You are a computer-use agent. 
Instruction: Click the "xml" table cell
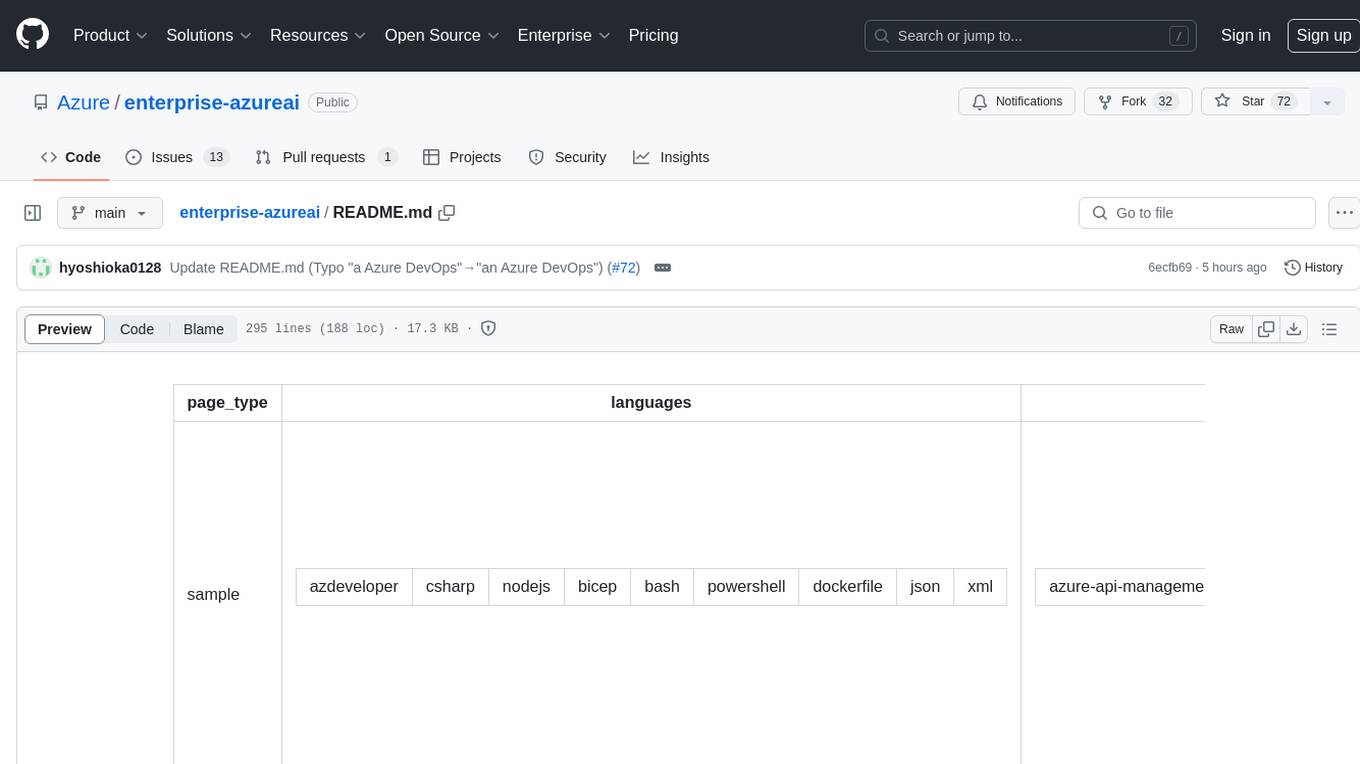980,586
